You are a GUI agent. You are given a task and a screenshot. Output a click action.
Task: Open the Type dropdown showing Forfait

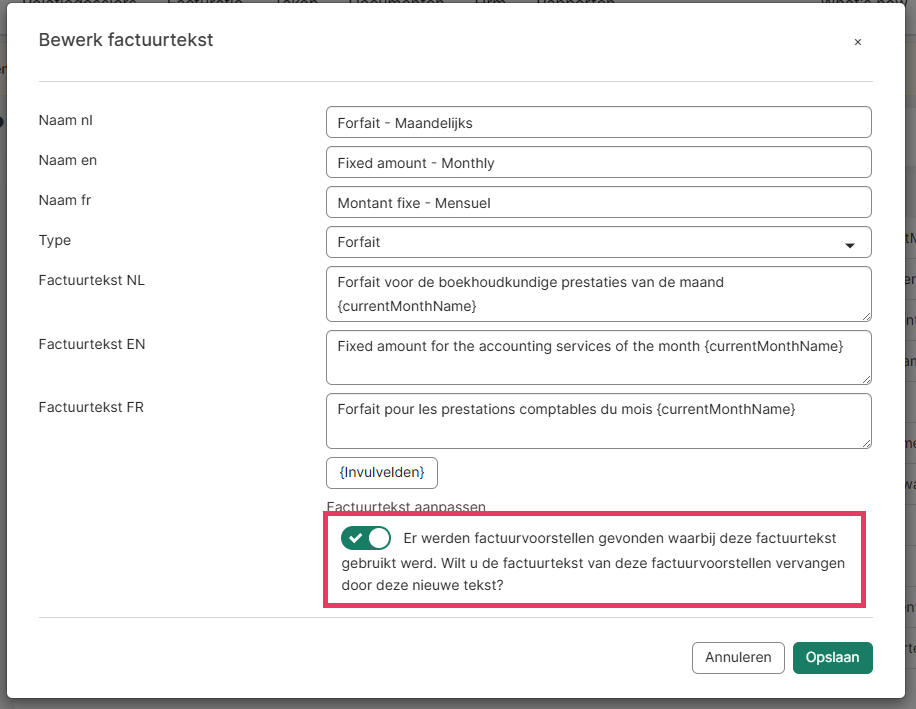598,242
